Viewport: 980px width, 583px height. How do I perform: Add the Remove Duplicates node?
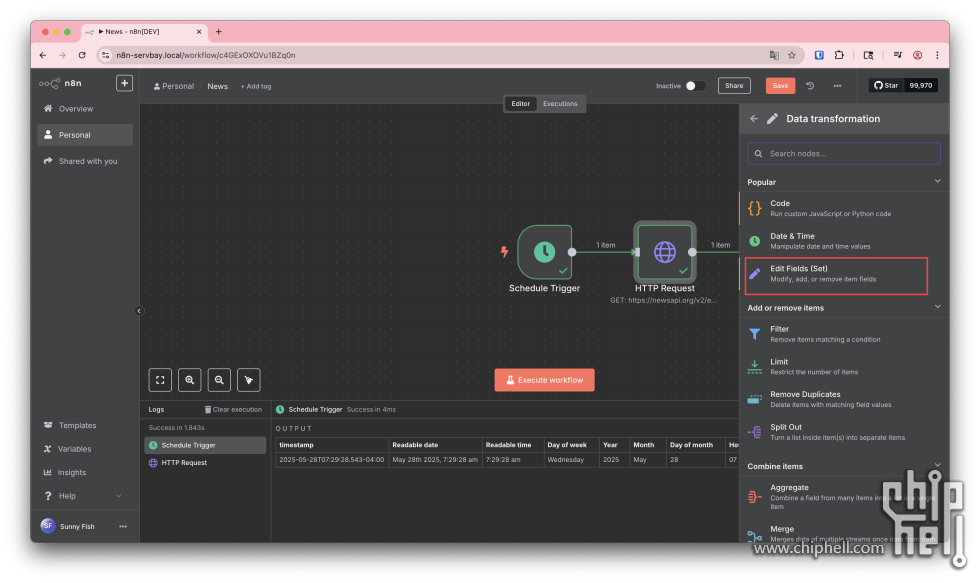point(844,400)
